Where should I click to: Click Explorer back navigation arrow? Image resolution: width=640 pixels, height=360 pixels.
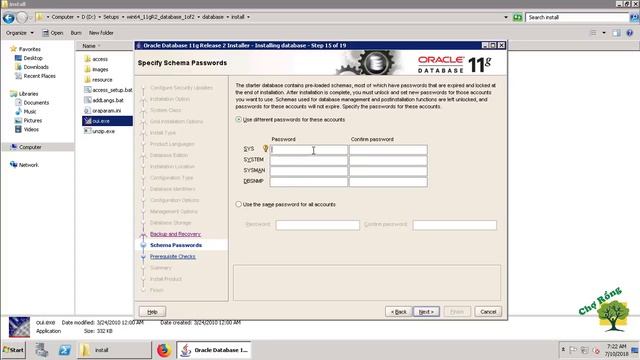(x=9, y=18)
